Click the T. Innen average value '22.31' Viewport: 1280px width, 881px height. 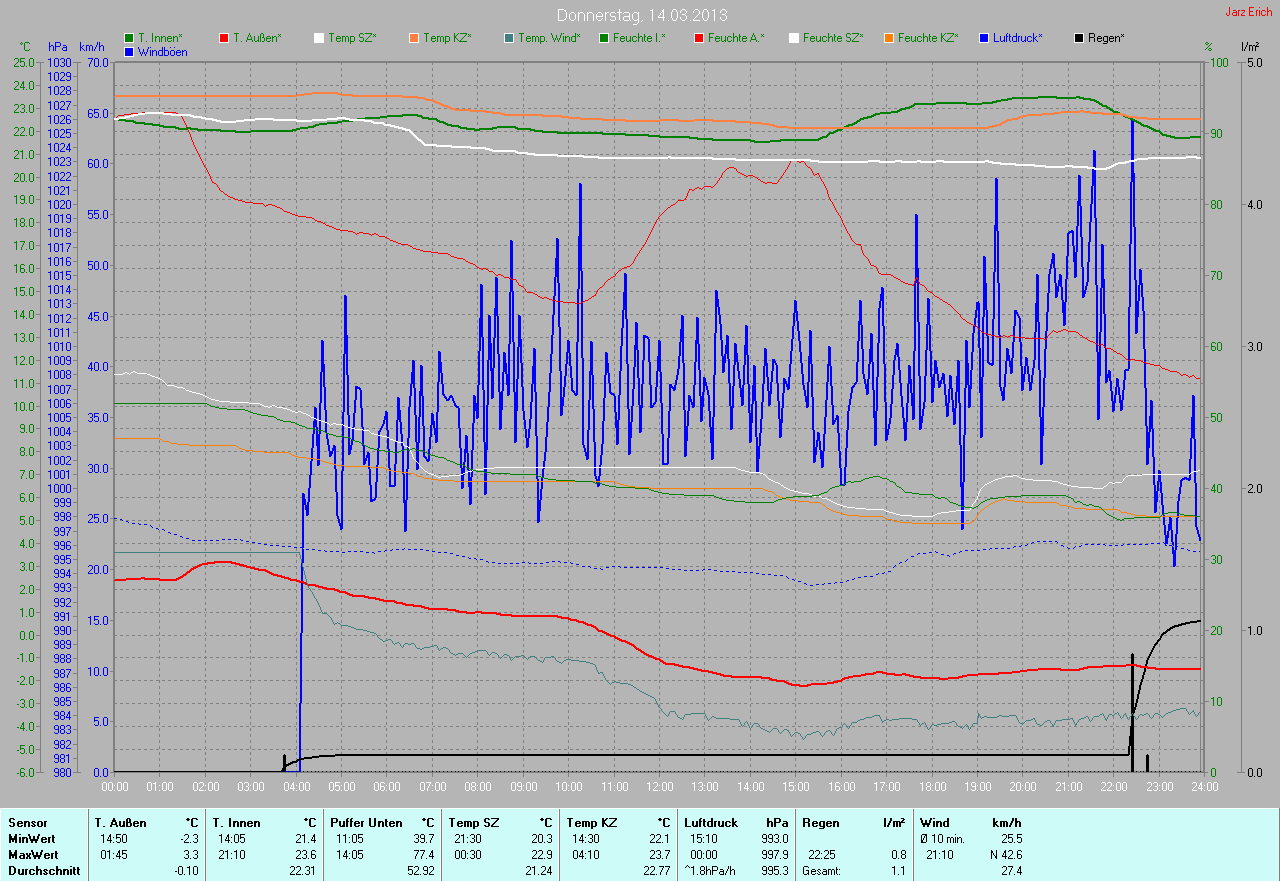coord(302,871)
